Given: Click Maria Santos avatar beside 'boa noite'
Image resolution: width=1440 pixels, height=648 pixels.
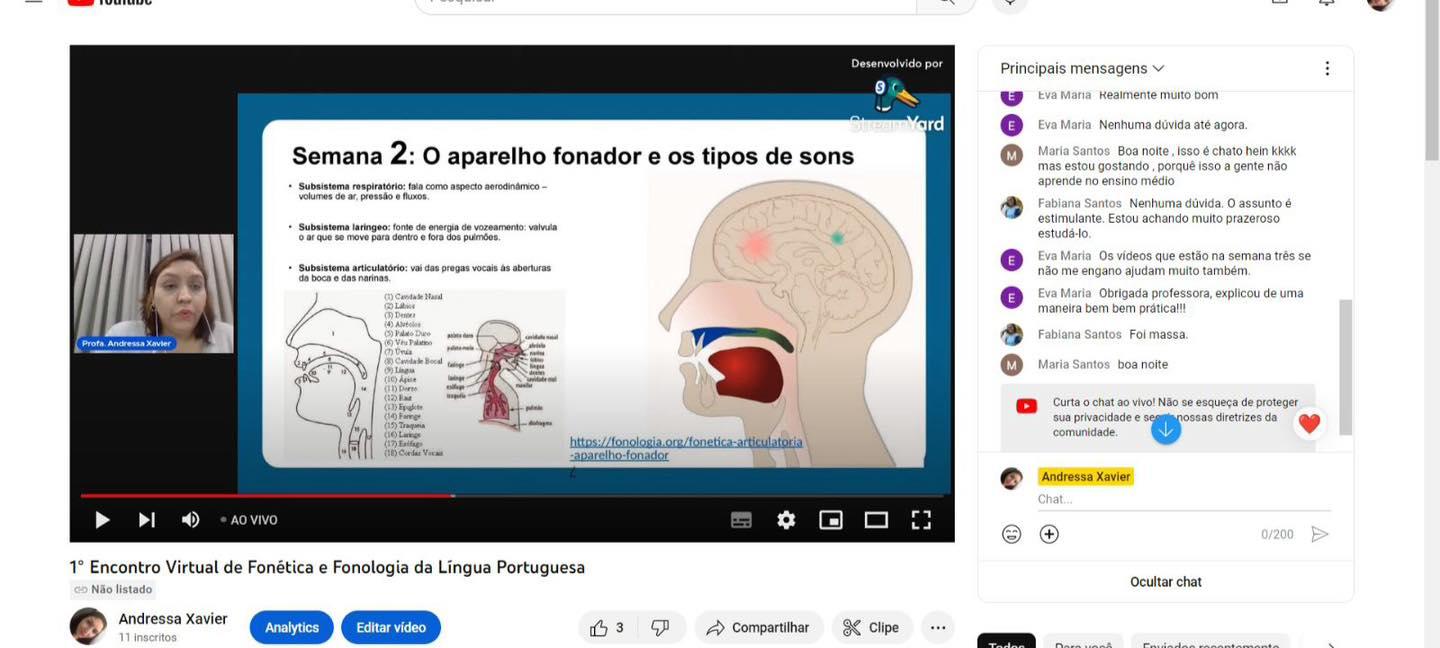Looking at the screenshot, I should point(1012,364).
